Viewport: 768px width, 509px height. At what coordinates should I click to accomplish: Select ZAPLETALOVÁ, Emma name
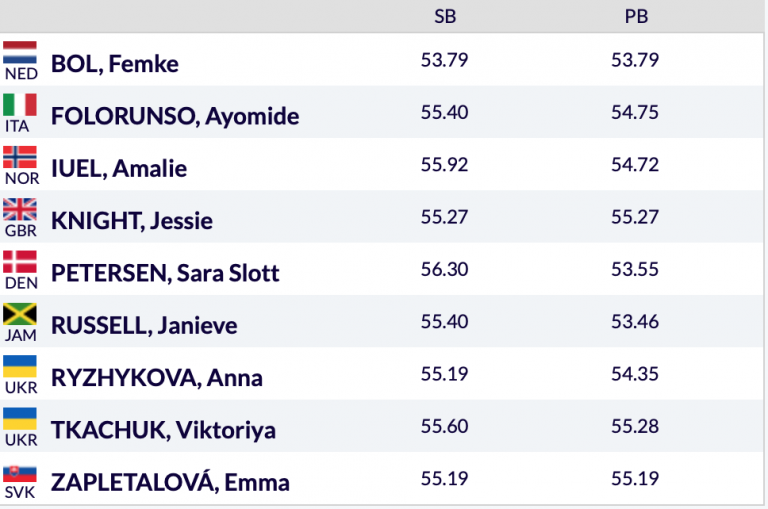click(x=170, y=482)
